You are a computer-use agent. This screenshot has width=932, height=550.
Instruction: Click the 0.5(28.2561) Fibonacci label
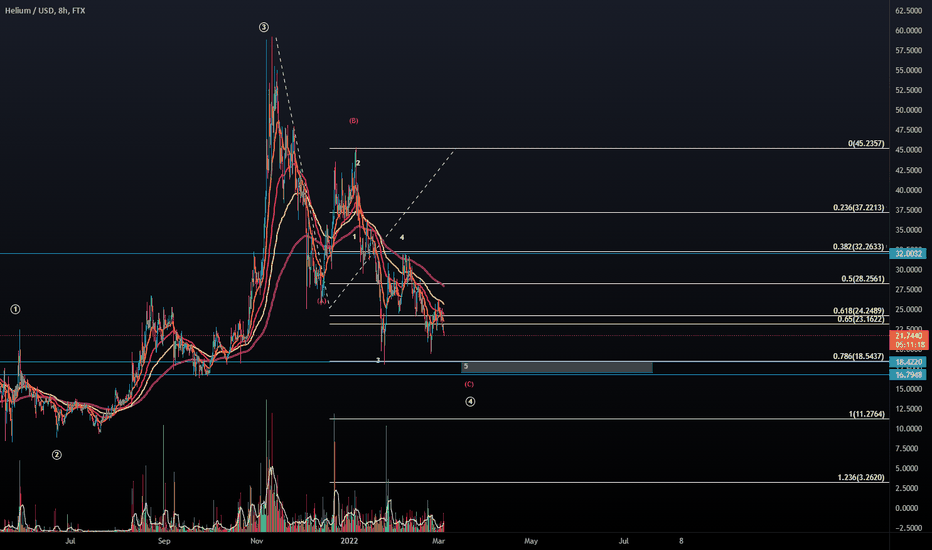pyautogui.click(x=862, y=279)
